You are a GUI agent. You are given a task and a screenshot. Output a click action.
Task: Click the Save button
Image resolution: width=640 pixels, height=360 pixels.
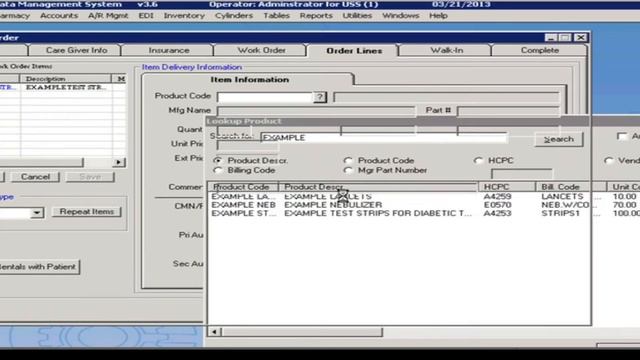[x=90, y=177]
